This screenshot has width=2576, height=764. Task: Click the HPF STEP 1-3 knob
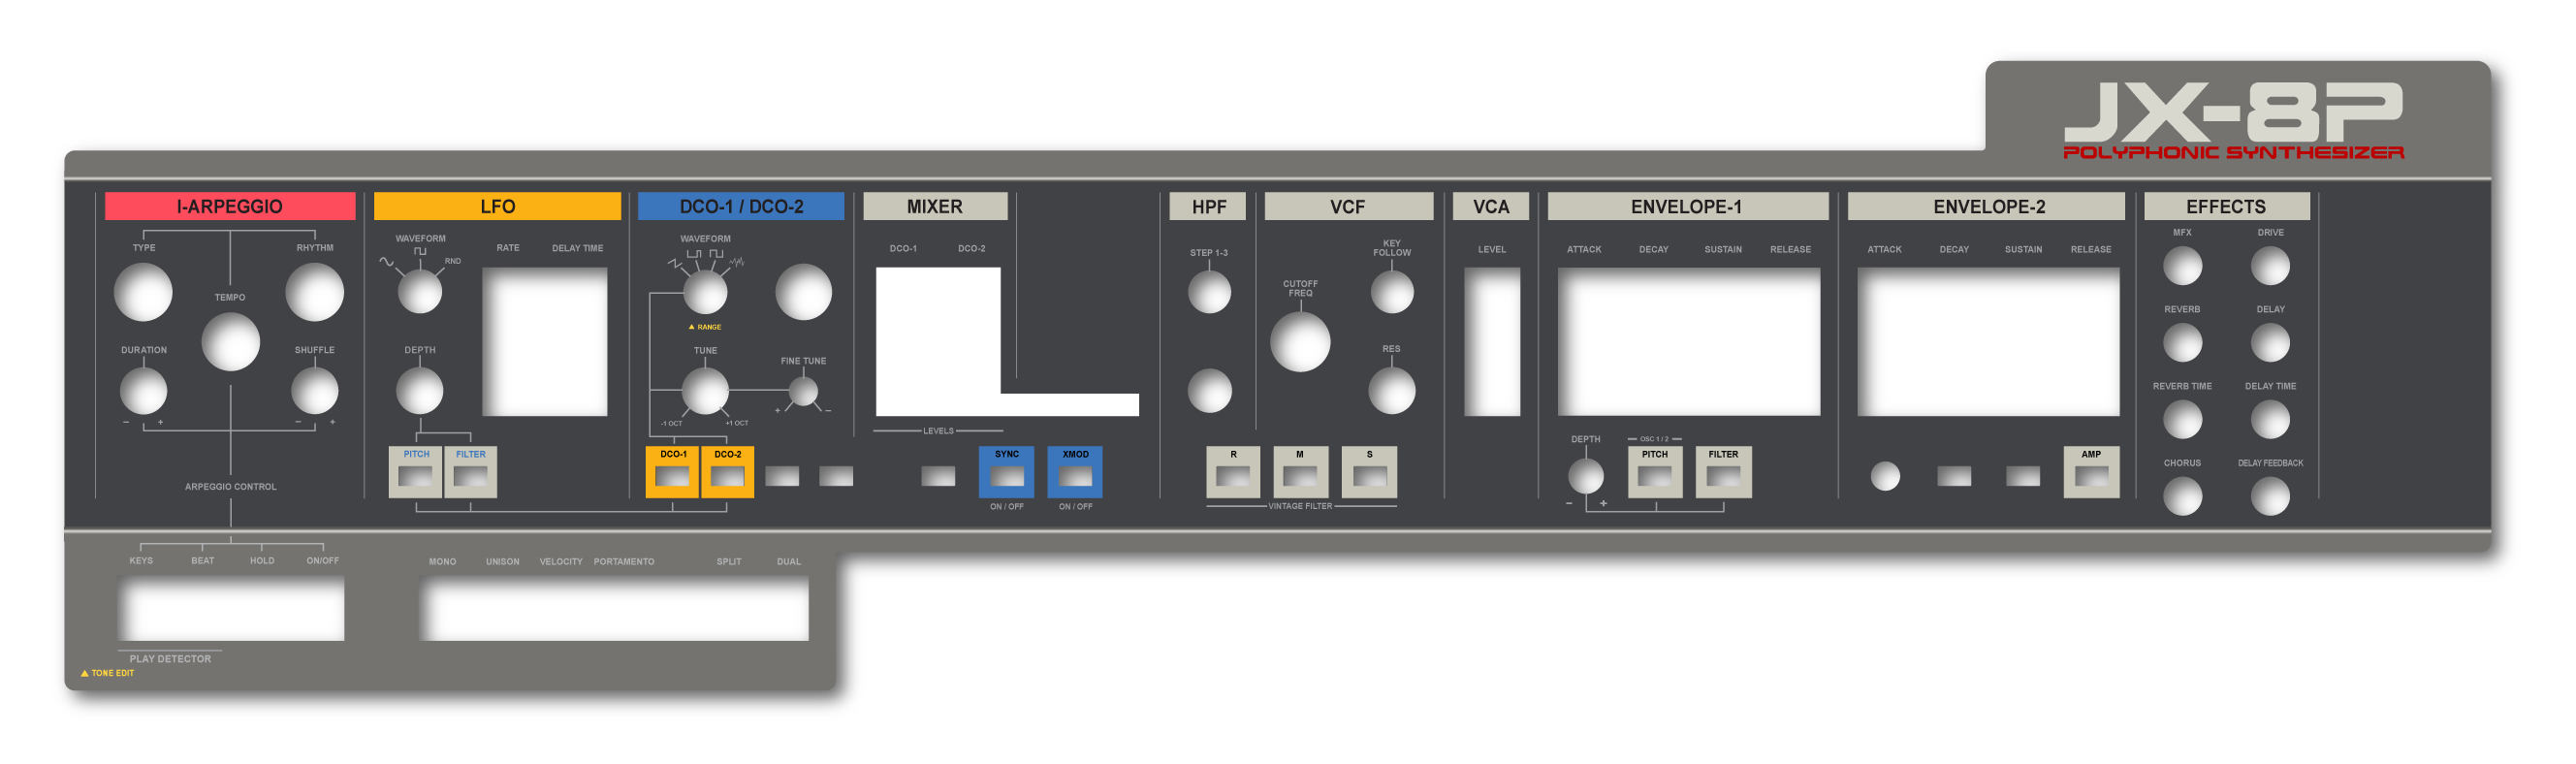coord(1209,292)
